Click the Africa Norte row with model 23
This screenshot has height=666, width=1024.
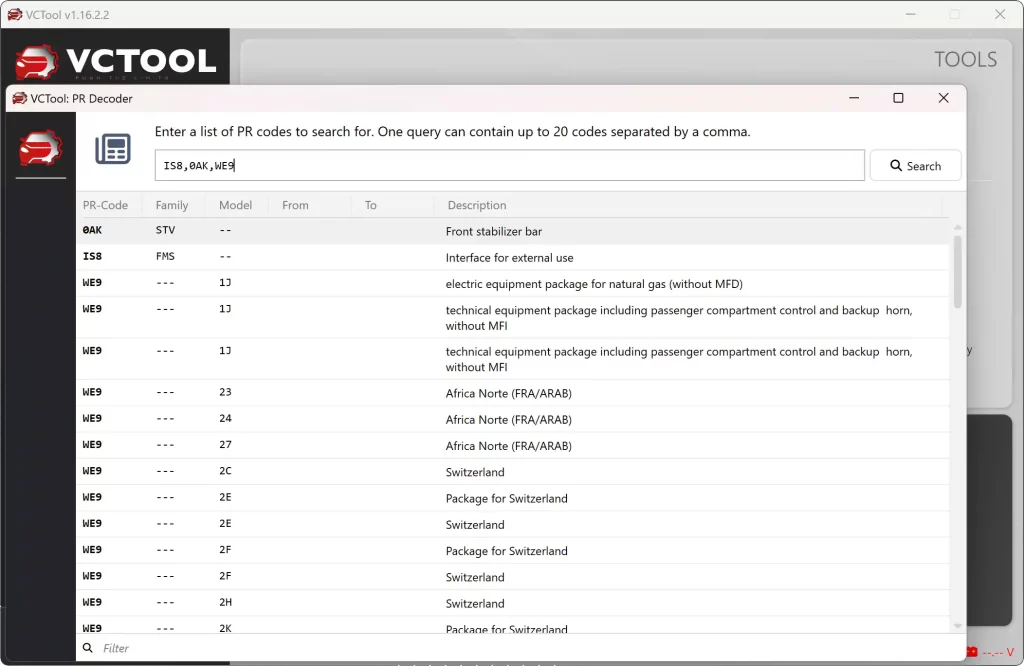[x=513, y=392]
